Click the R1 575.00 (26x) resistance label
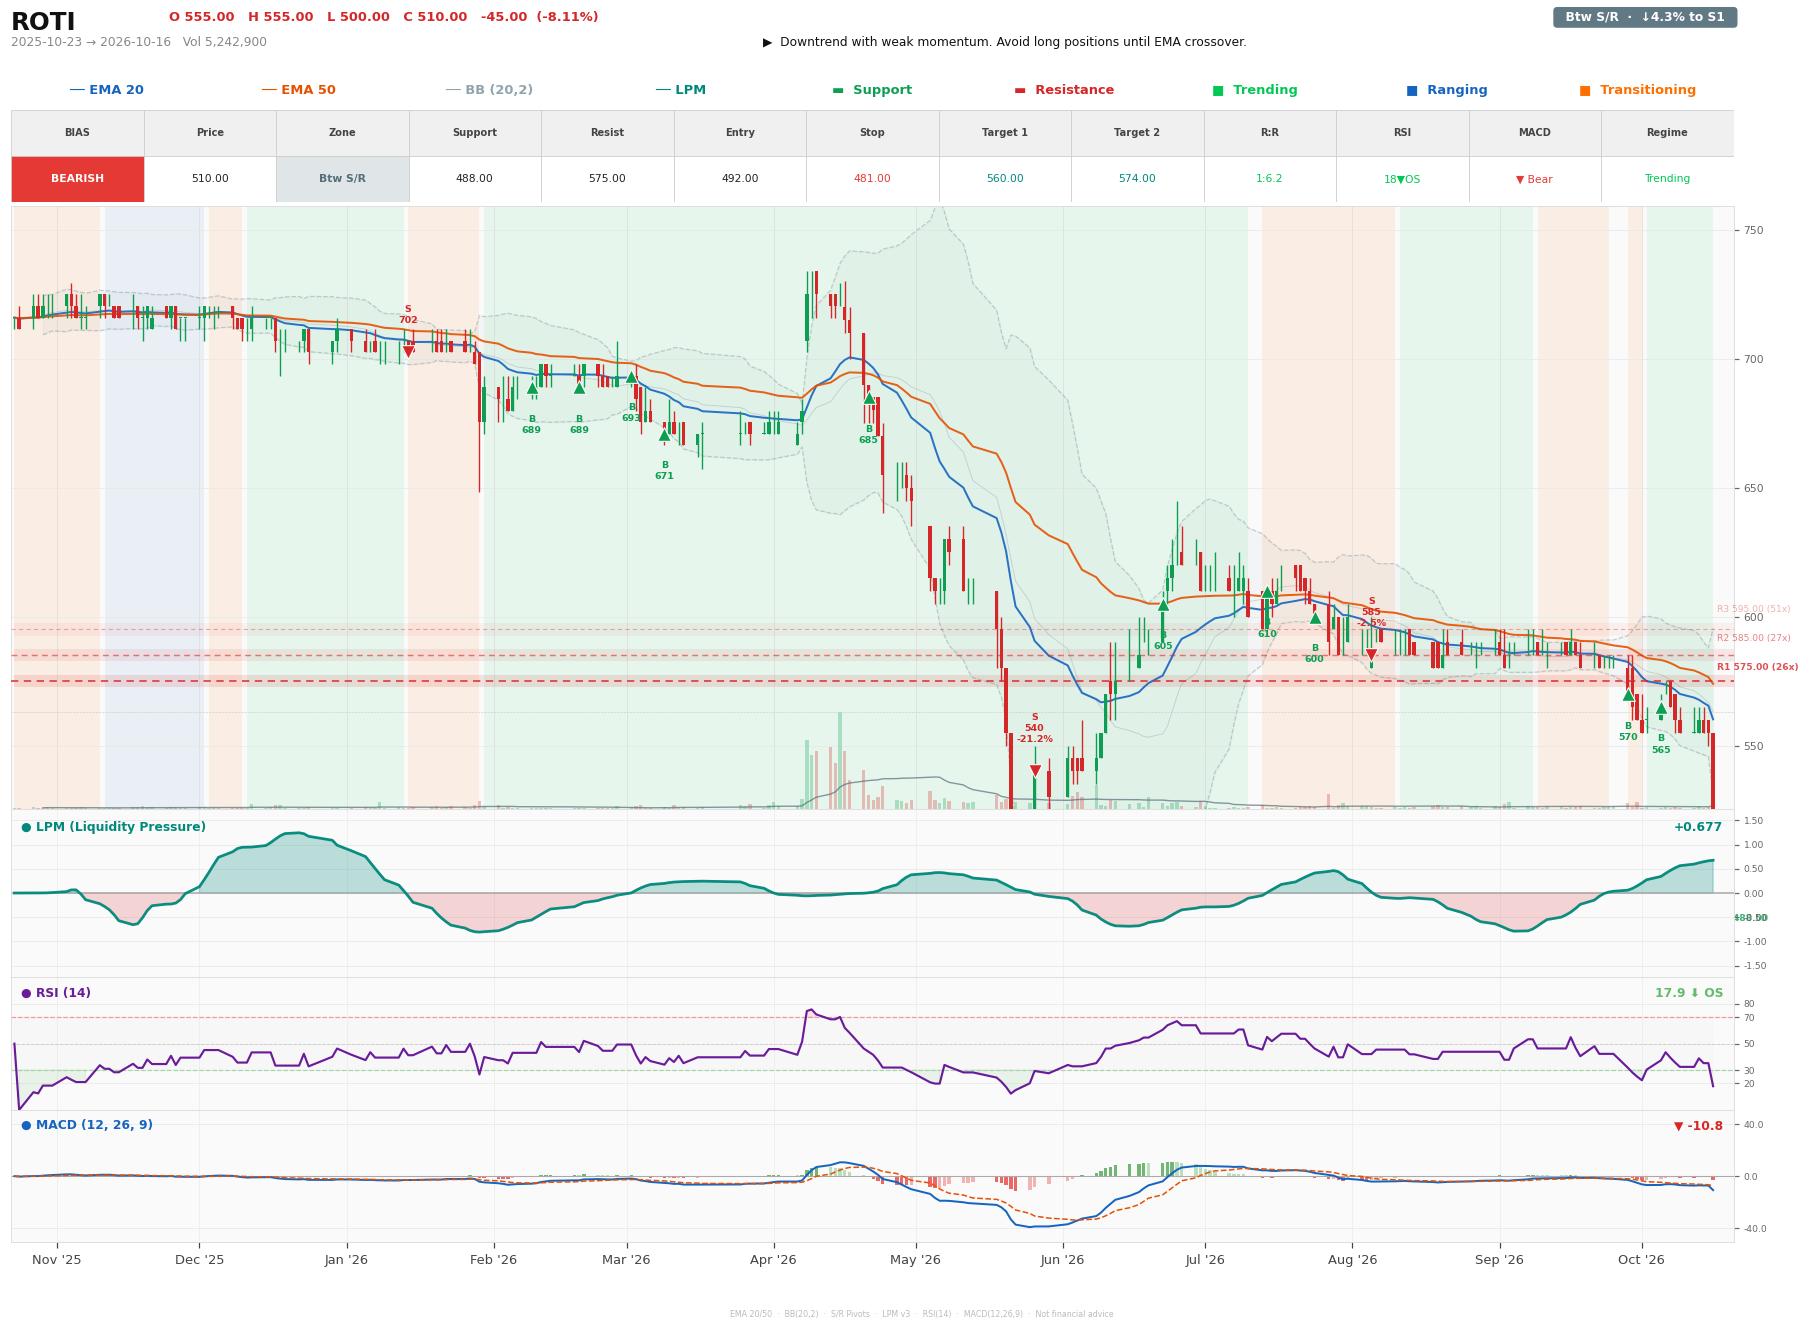The height and width of the screenshot is (1330, 1809). (1757, 667)
